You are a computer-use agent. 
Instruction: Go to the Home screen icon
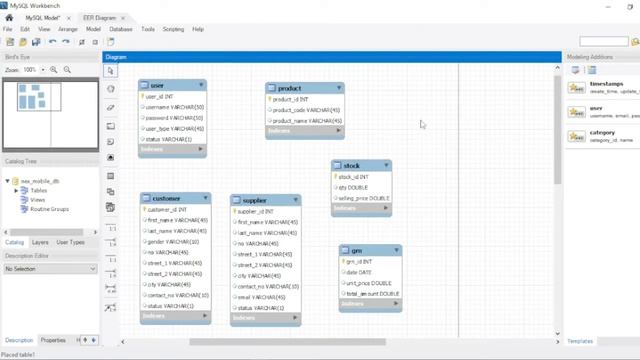click(x=9, y=18)
